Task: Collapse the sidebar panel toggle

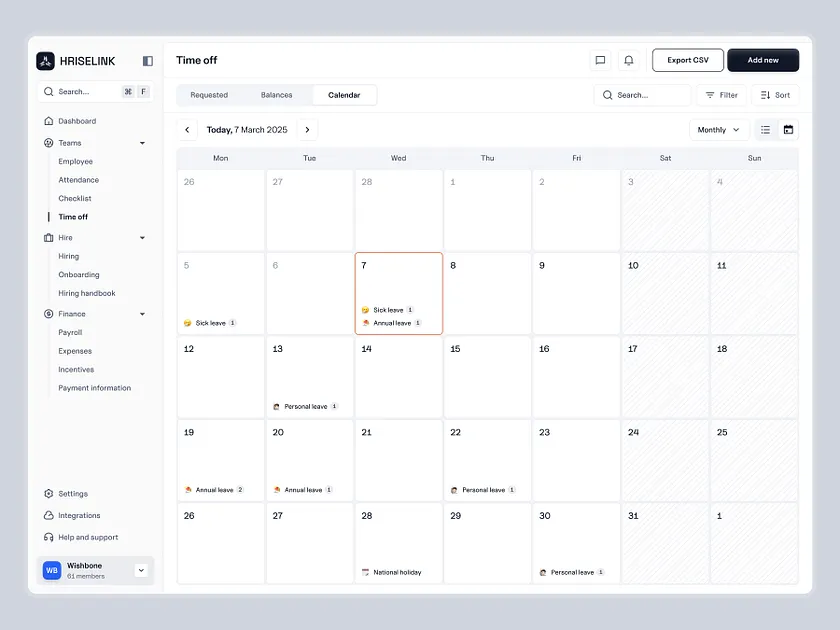Action: click(x=147, y=60)
